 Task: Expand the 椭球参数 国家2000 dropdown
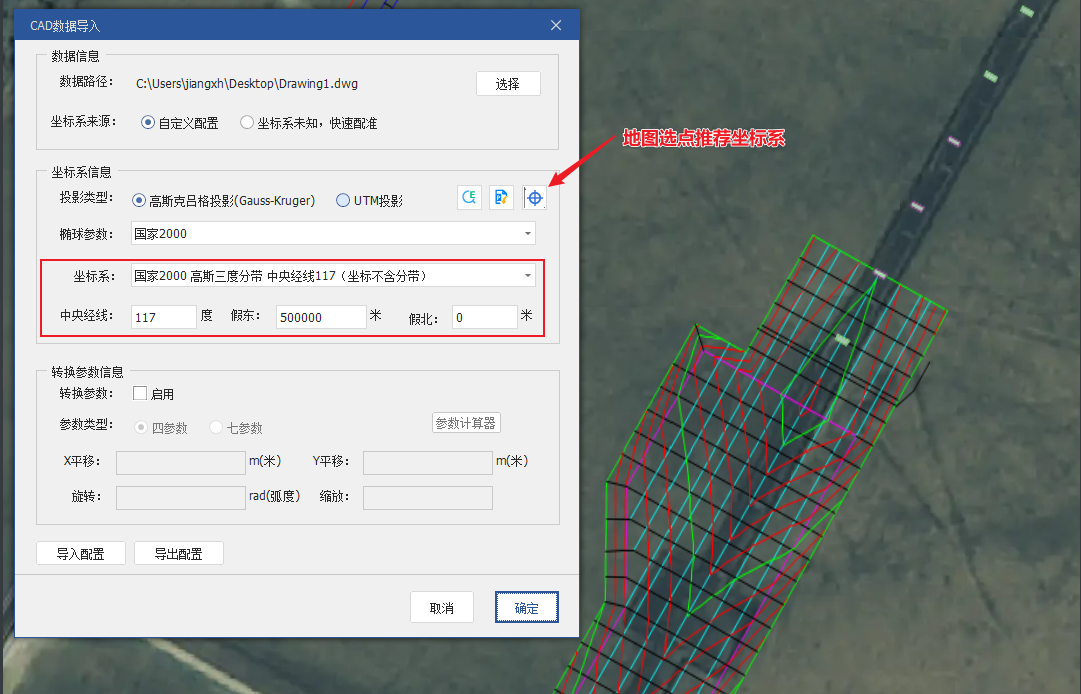527,234
